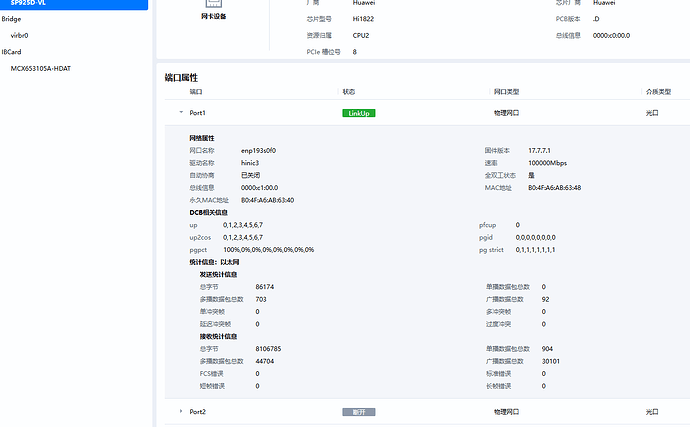Click the MAC address B0:4F:A6:AB:63:48
The width and height of the screenshot is (690, 427).
coord(554,188)
